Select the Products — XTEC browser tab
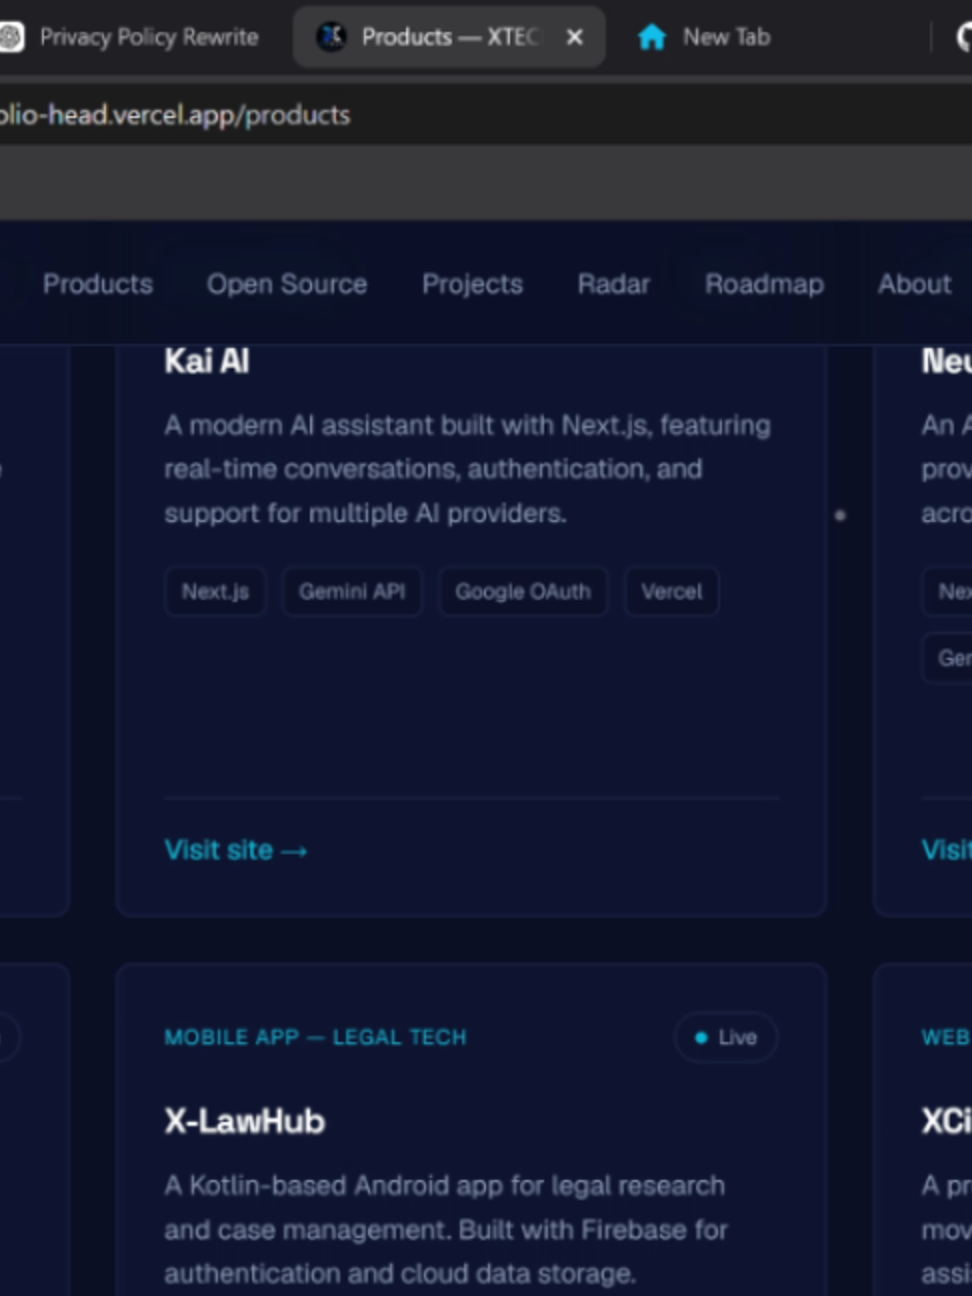 (449, 37)
